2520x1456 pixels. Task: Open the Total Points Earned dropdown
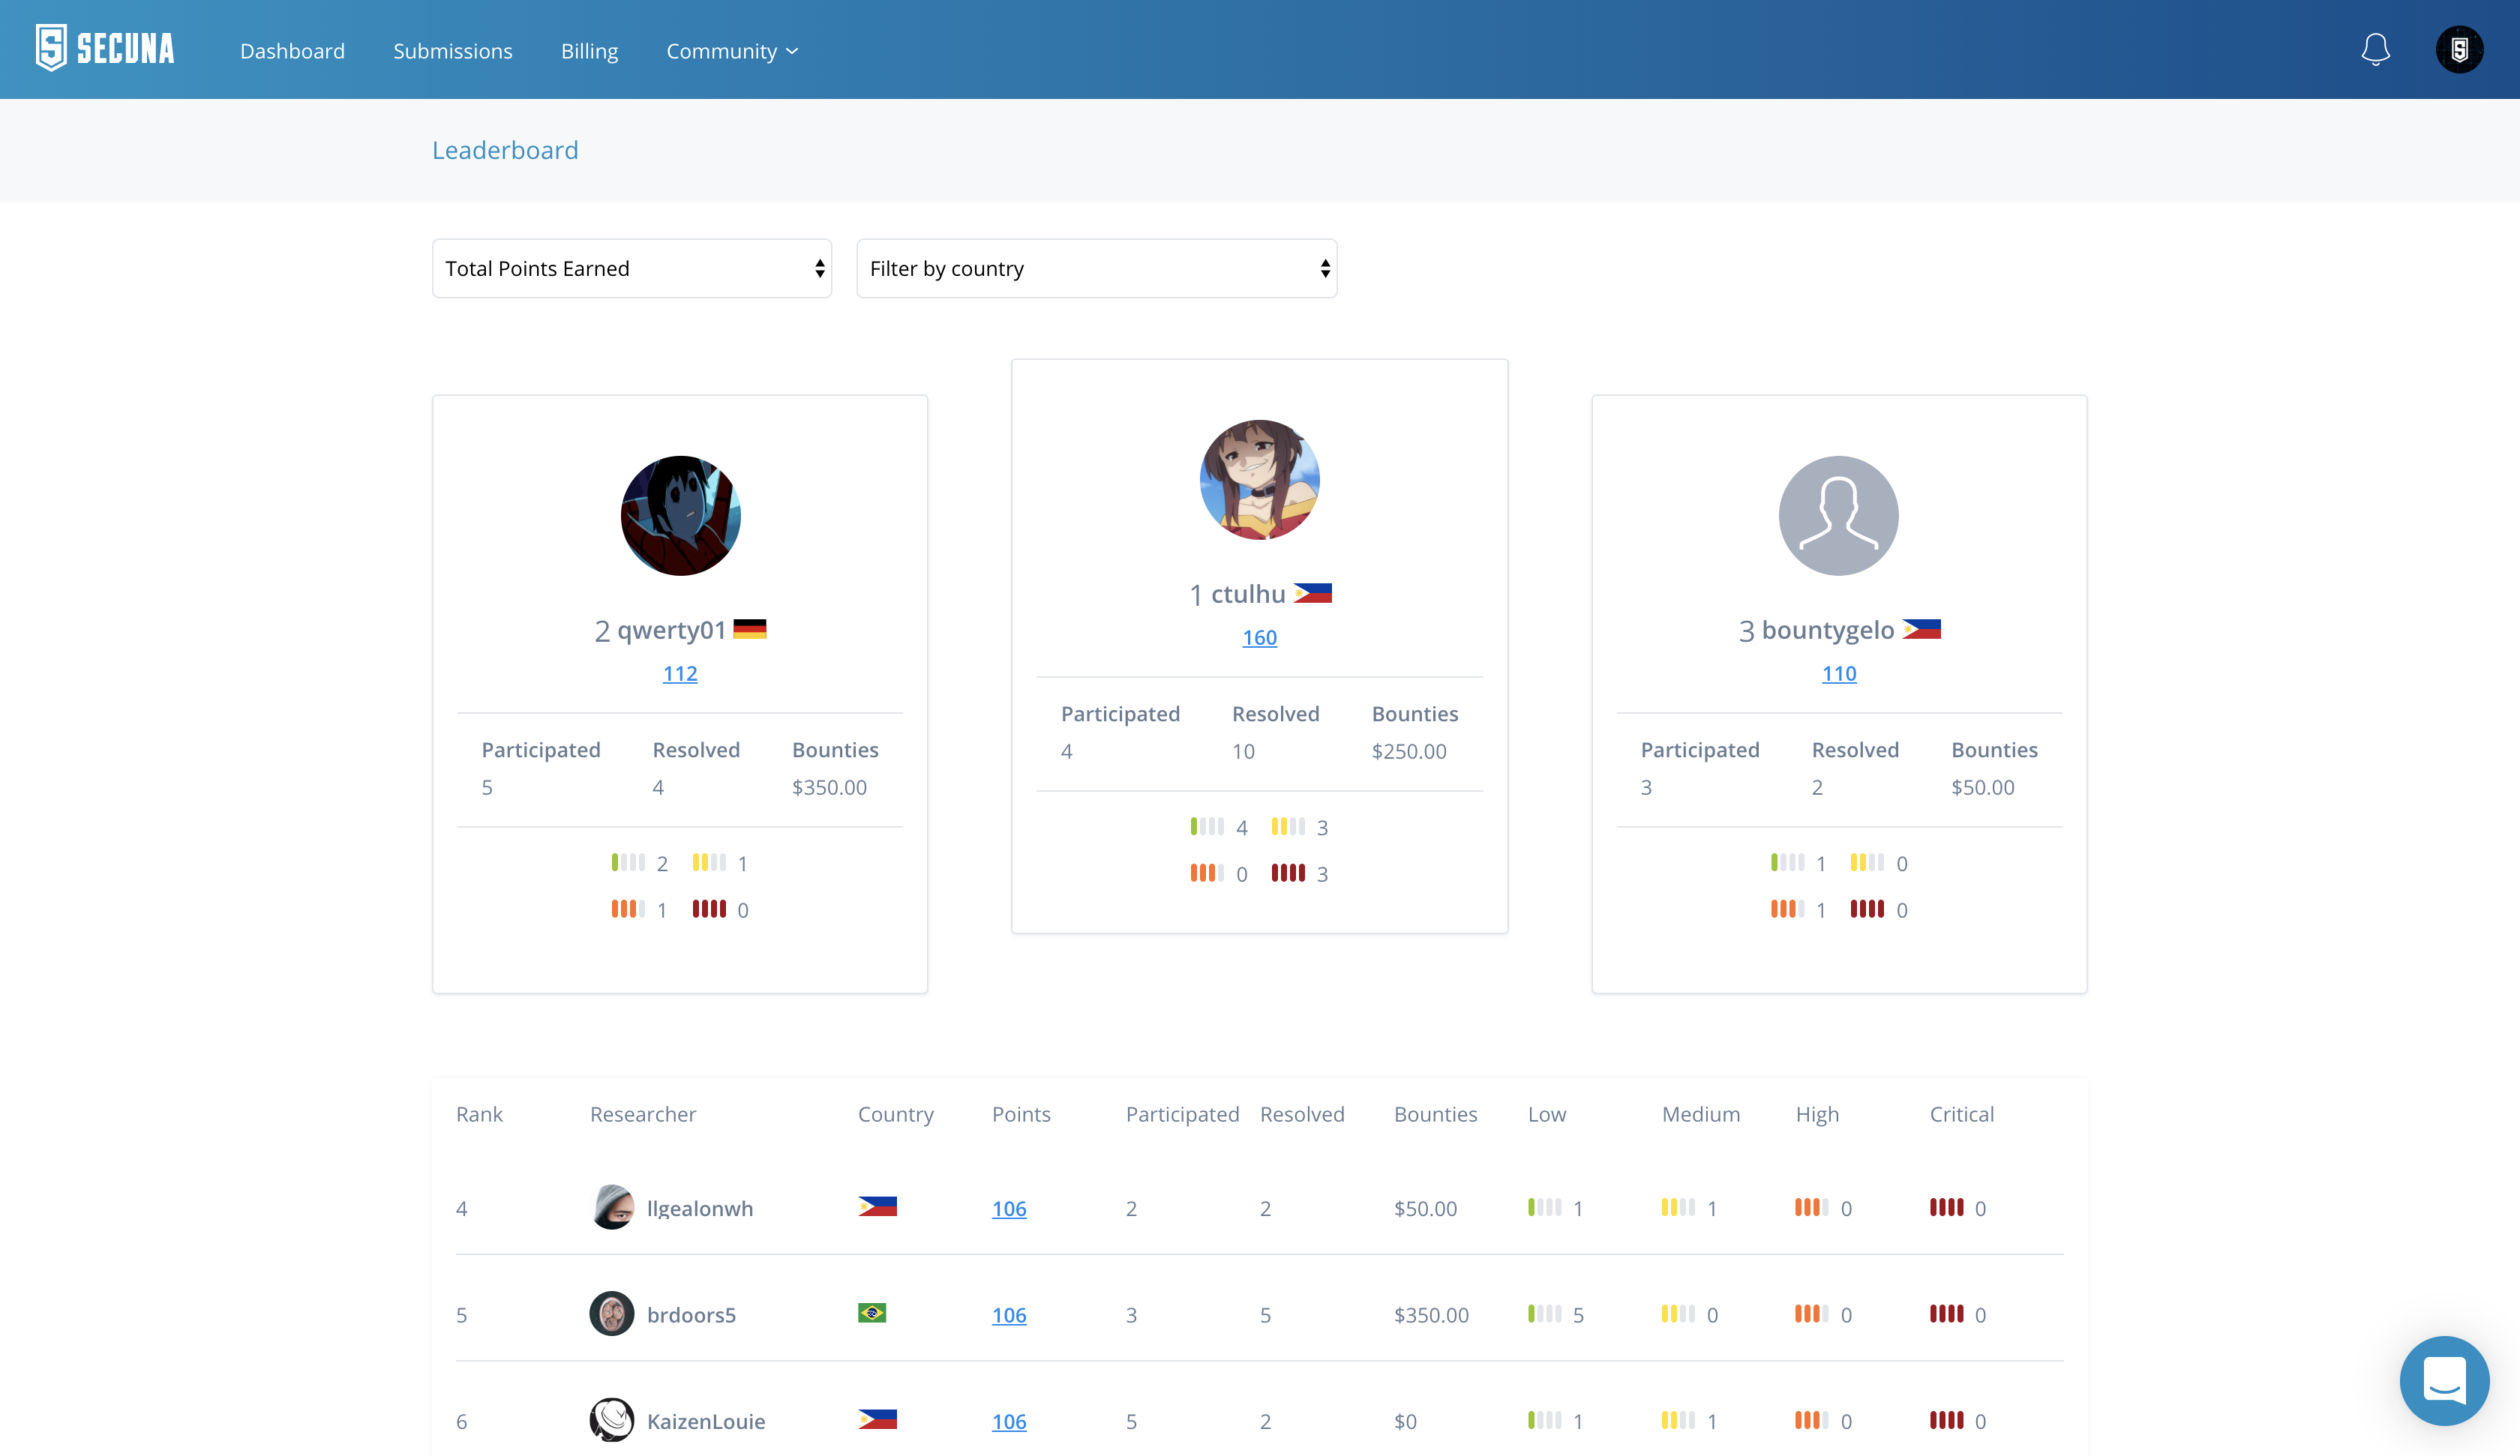pos(632,268)
